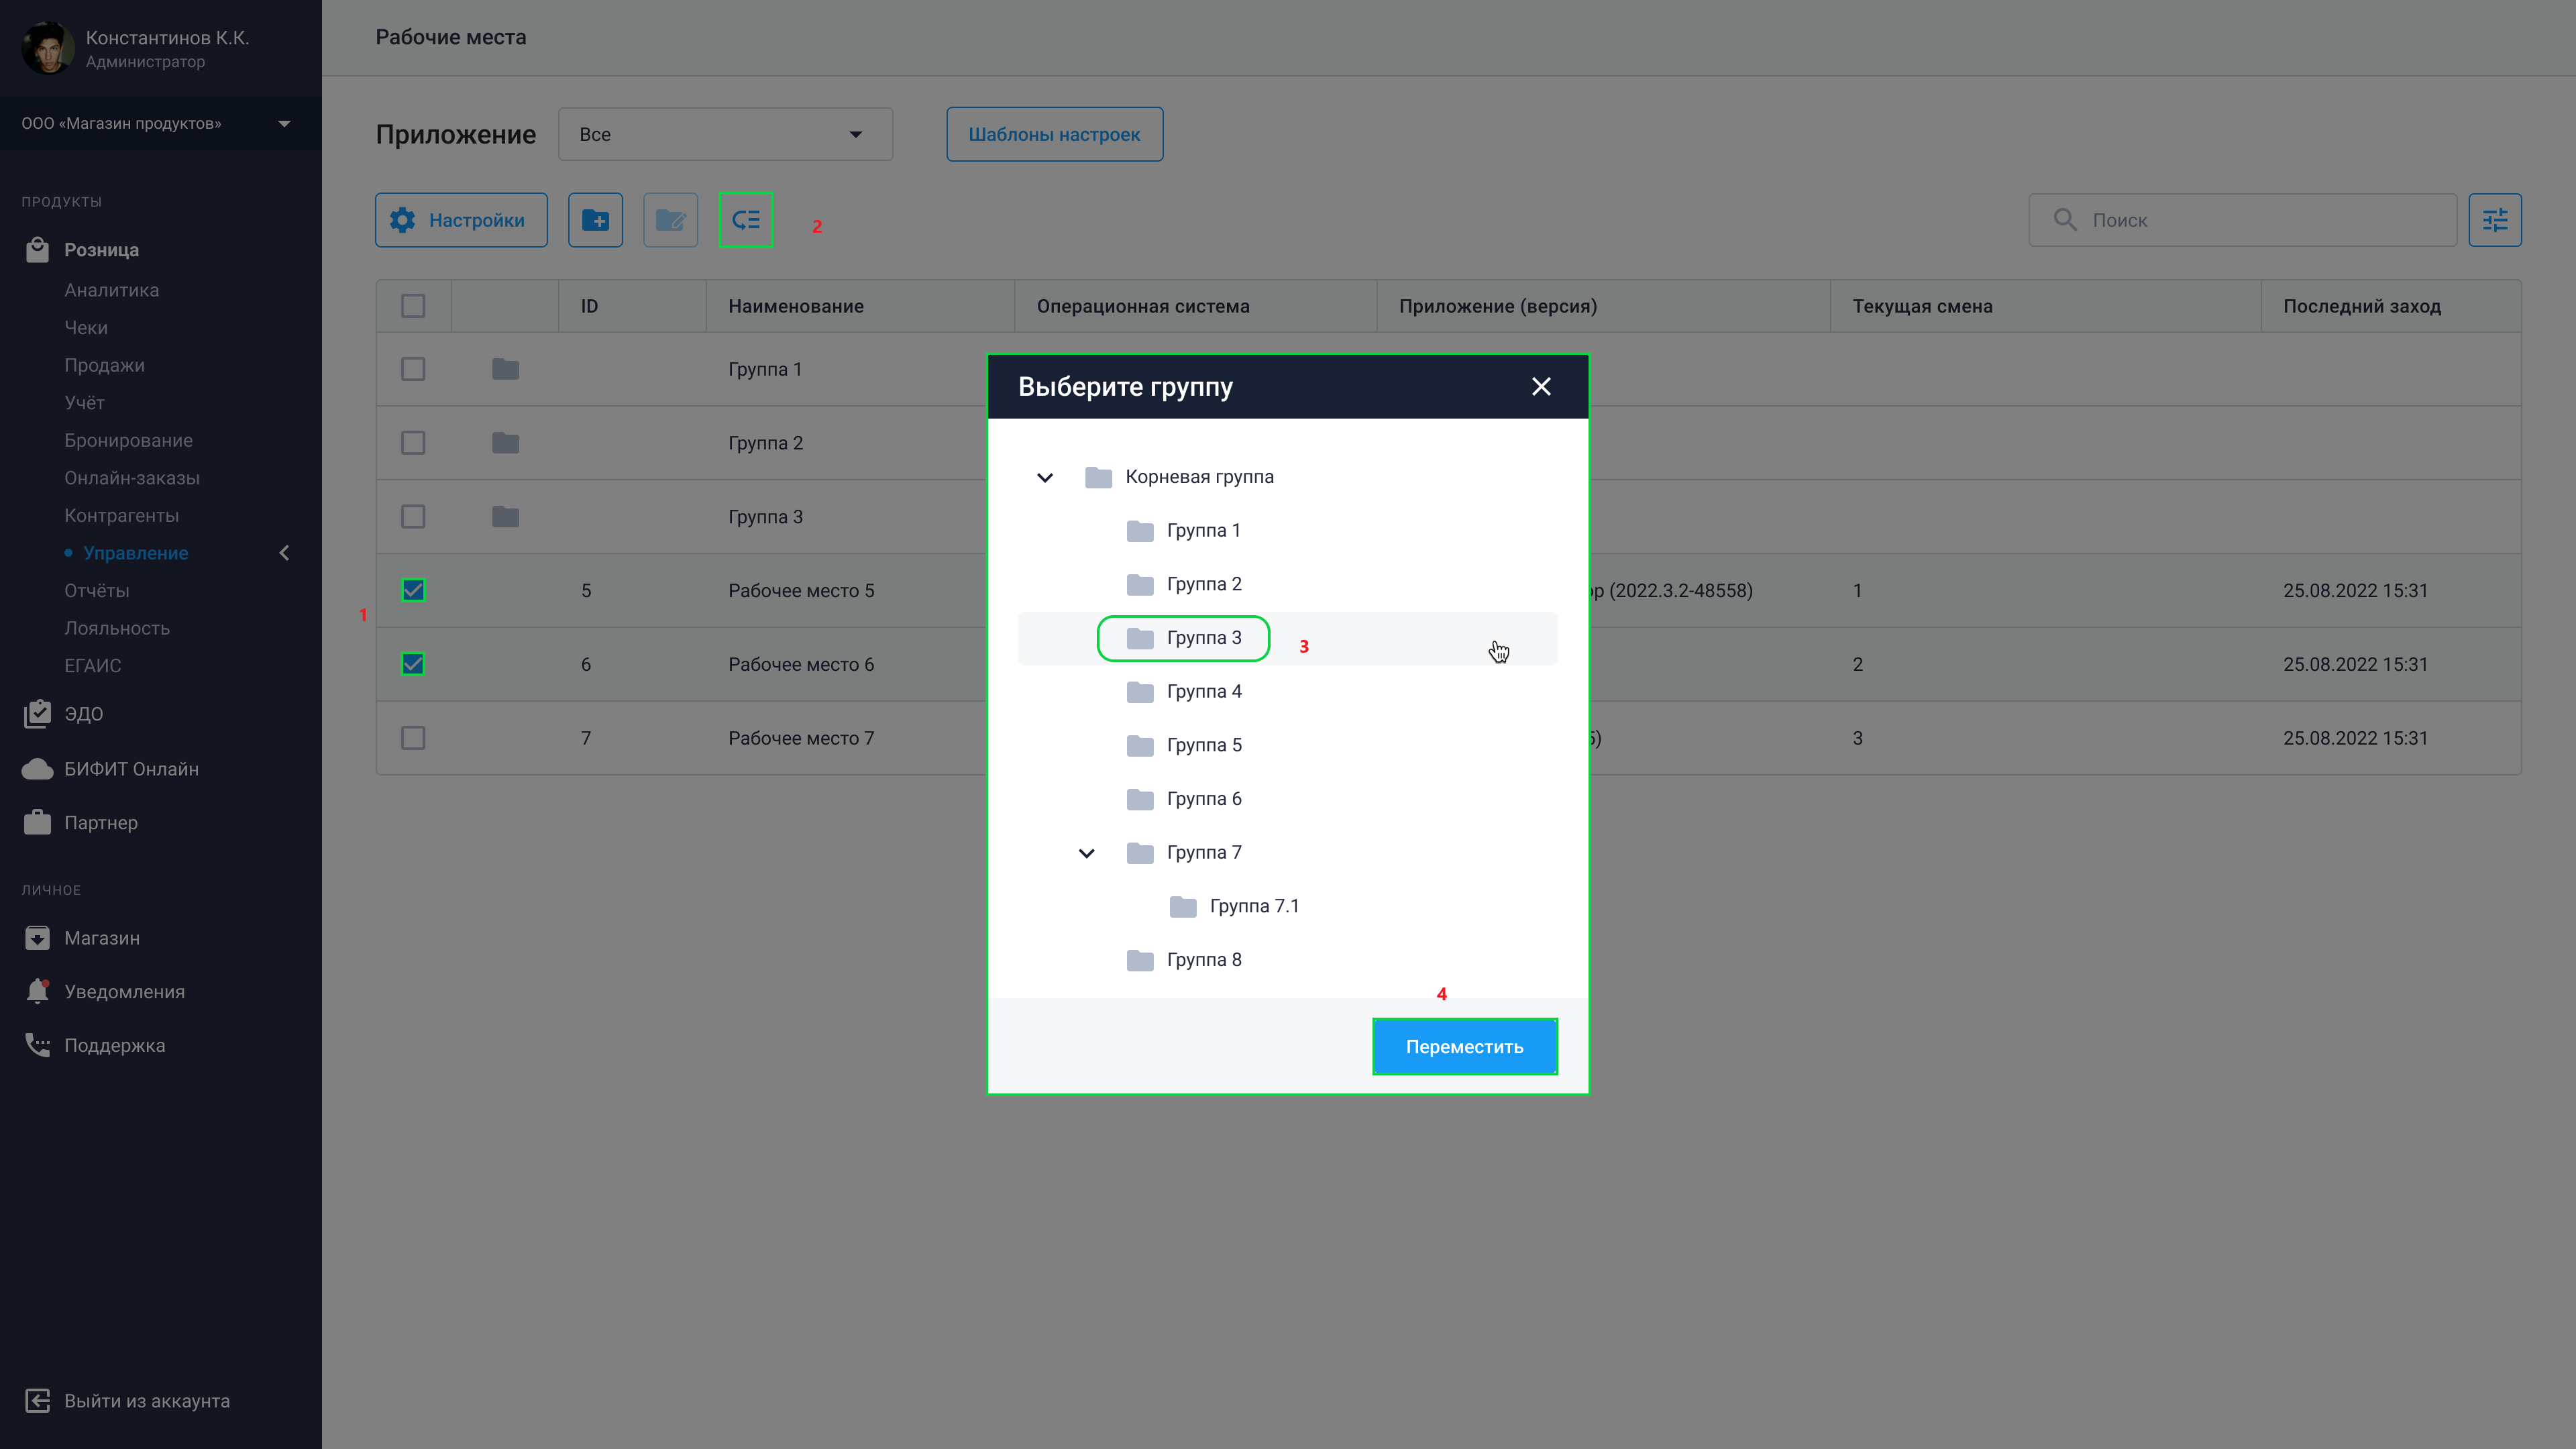Image resolution: width=2576 pixels, height=1449 pixels.
Task: Open Учёт in sidebar
Action: click(x=85, y=402)
